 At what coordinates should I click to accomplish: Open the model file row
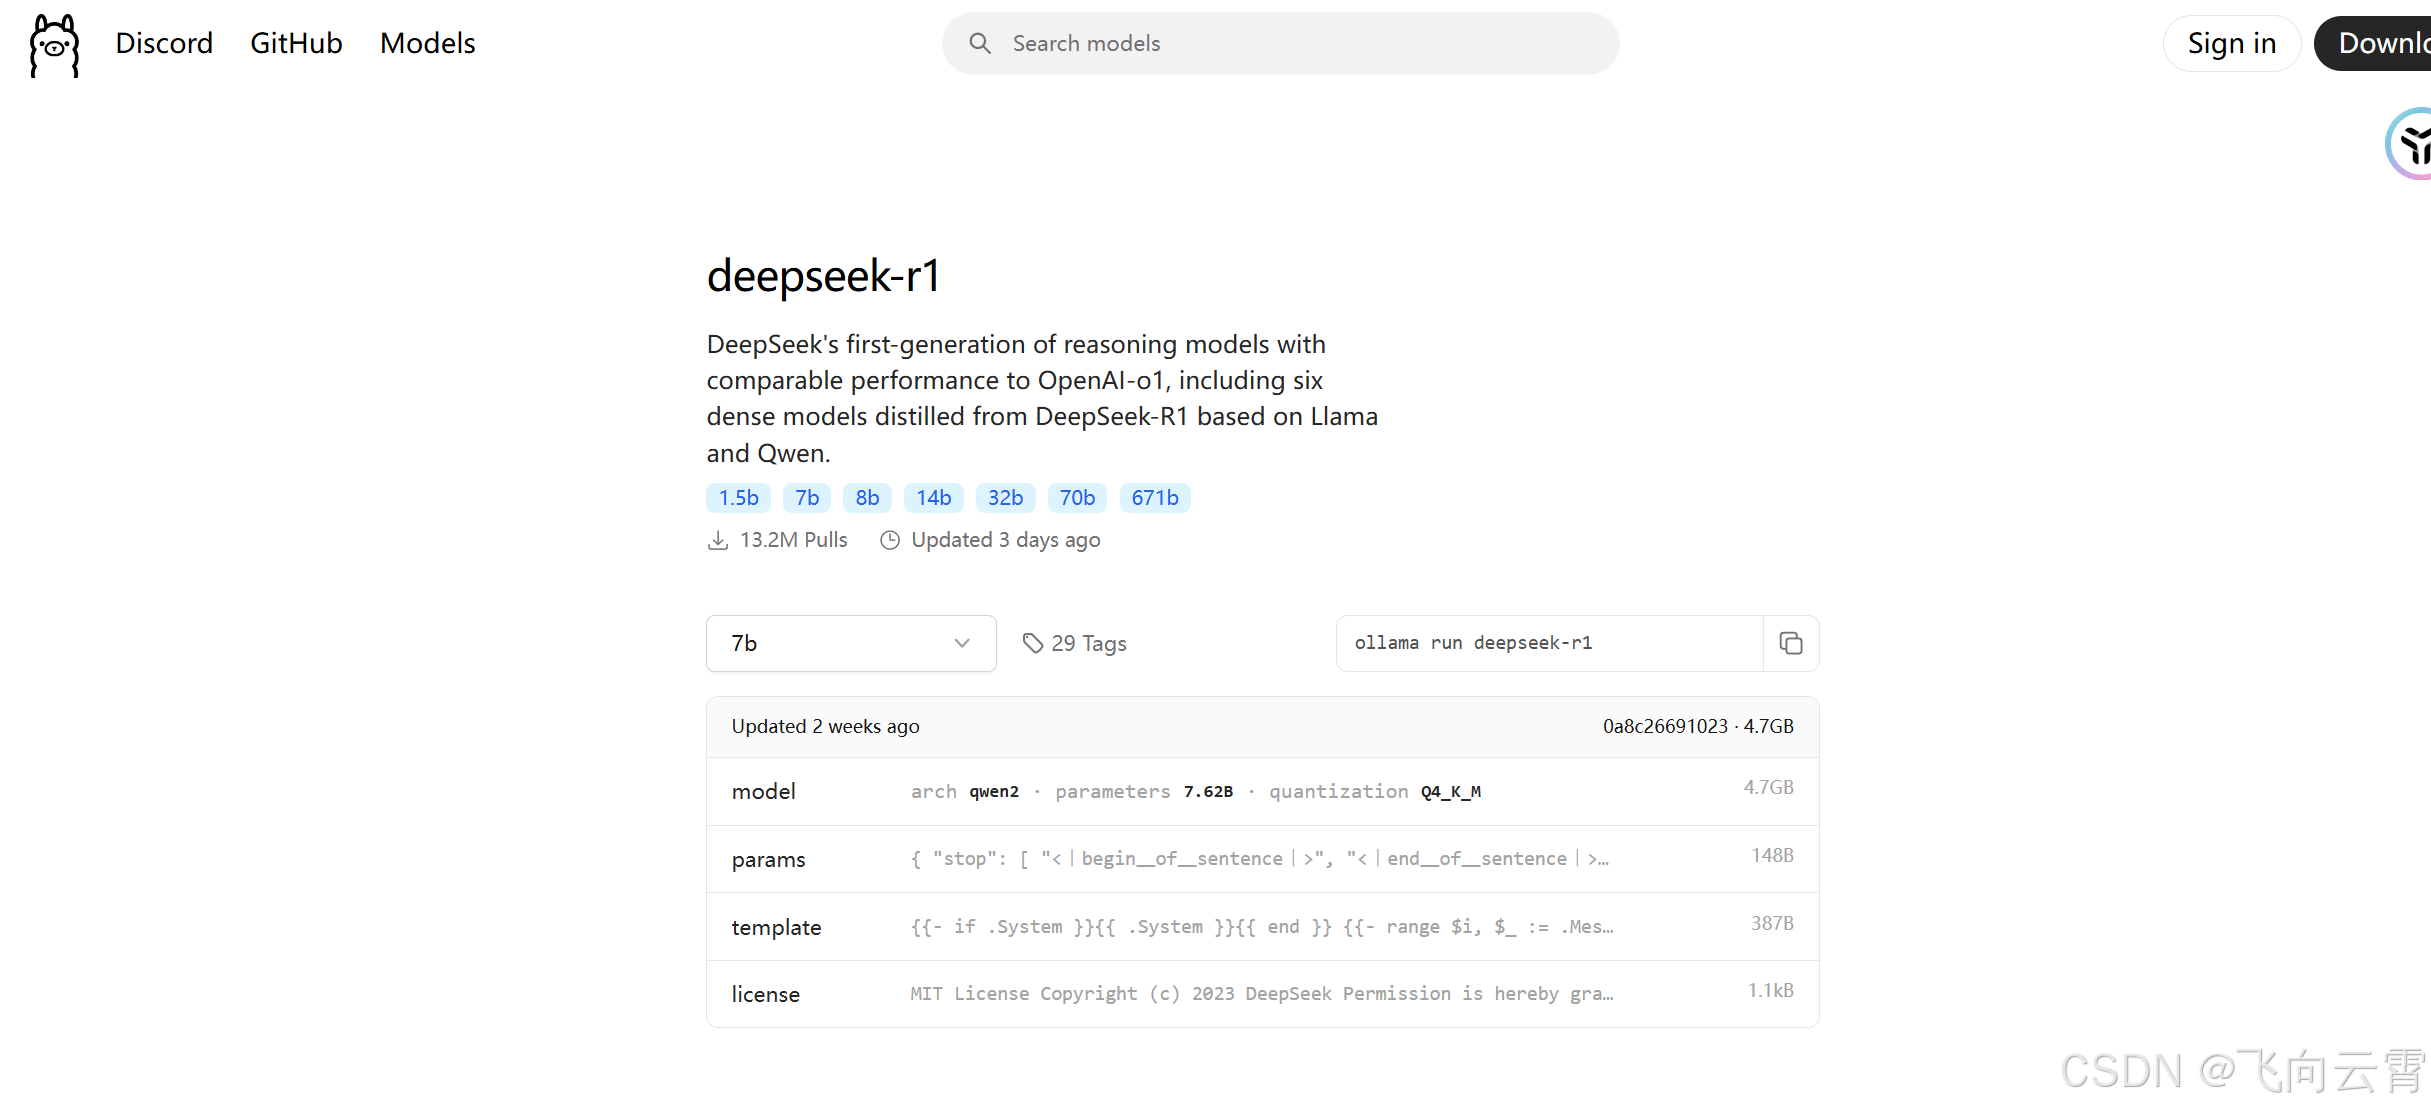click(x=1262, y=791)
